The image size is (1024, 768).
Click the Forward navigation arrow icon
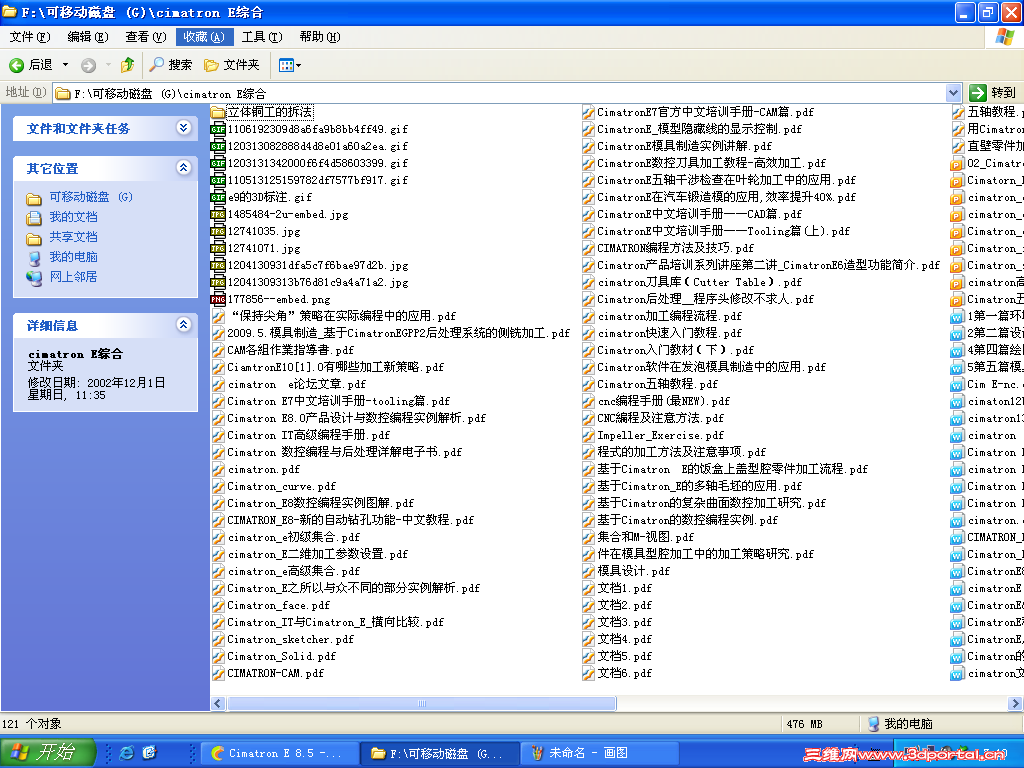pos(88,65)
